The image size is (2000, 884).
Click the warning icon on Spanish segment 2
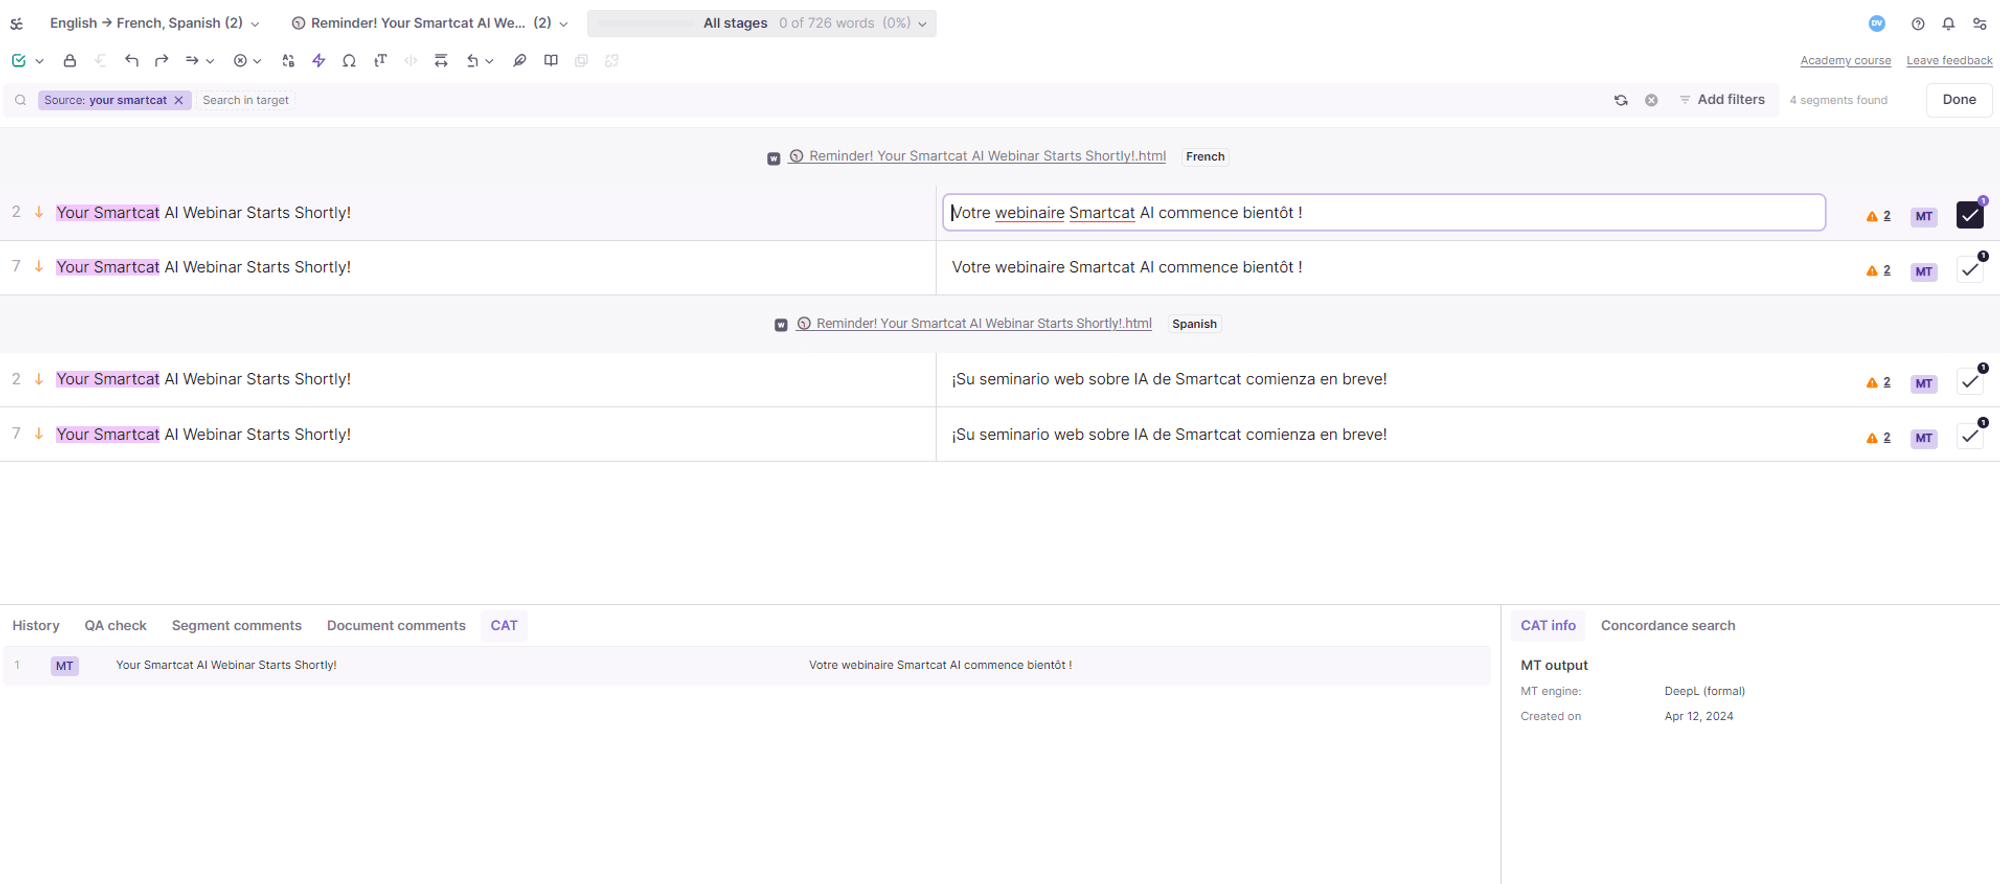[1872, 383]
